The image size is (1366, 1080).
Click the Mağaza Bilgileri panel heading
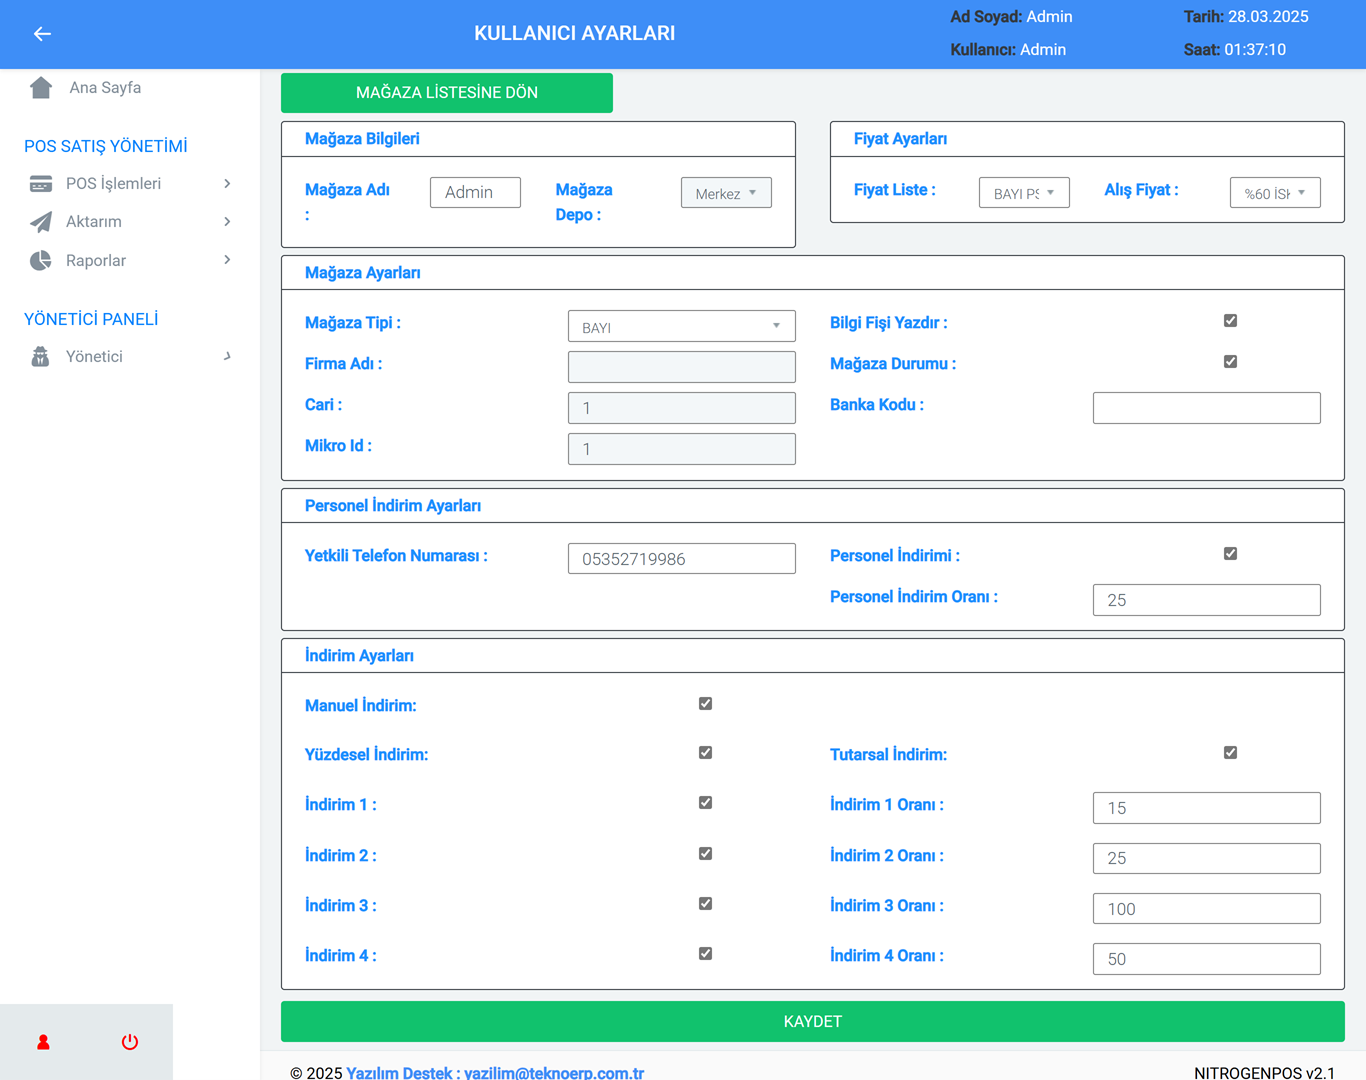(x=362, y=139)
